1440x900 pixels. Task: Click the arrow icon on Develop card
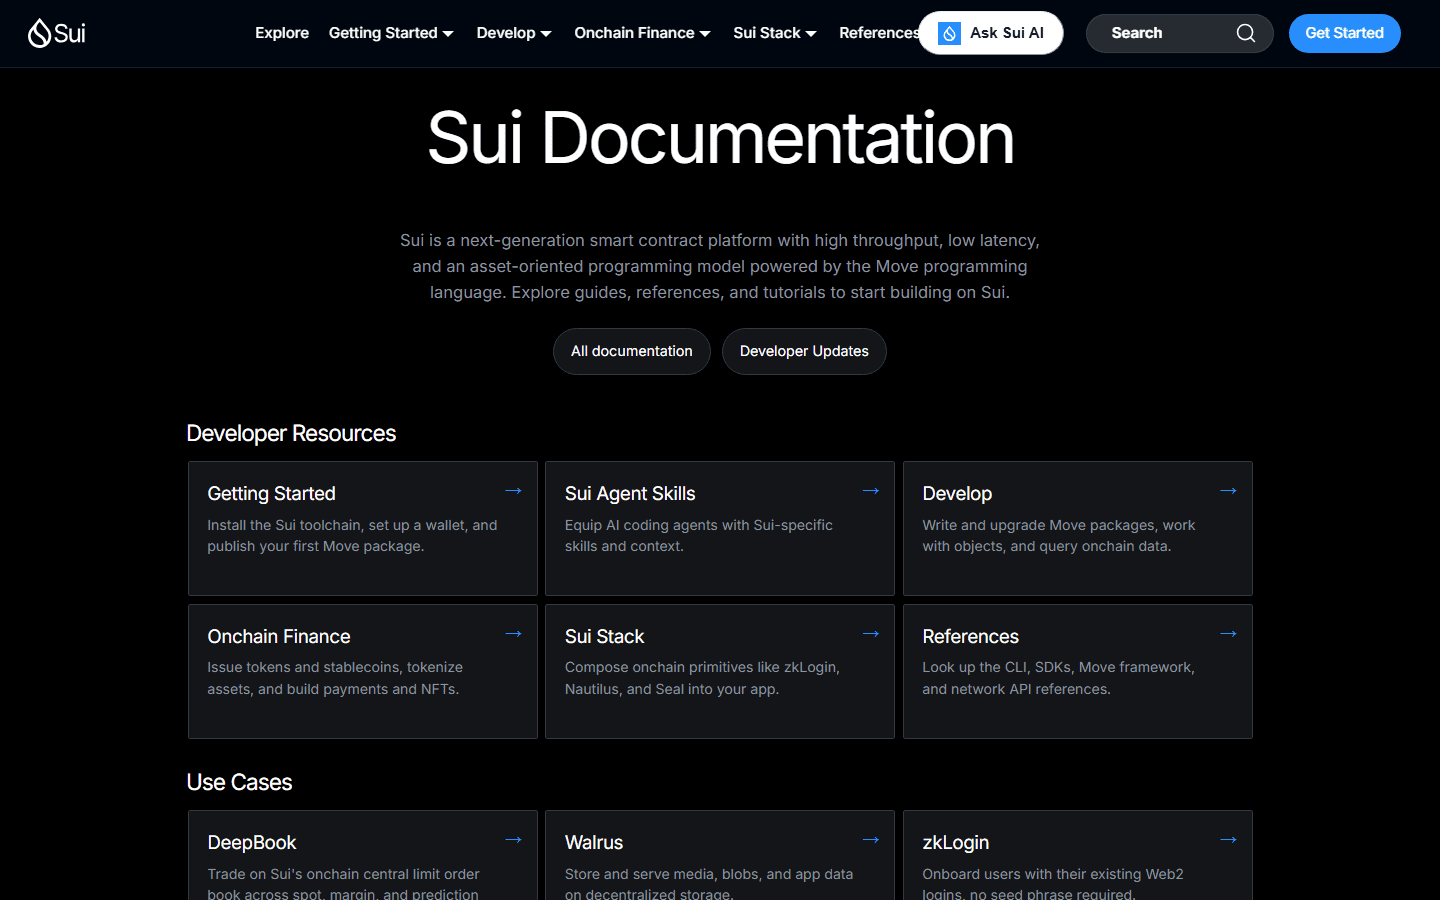pos(1228,491)
